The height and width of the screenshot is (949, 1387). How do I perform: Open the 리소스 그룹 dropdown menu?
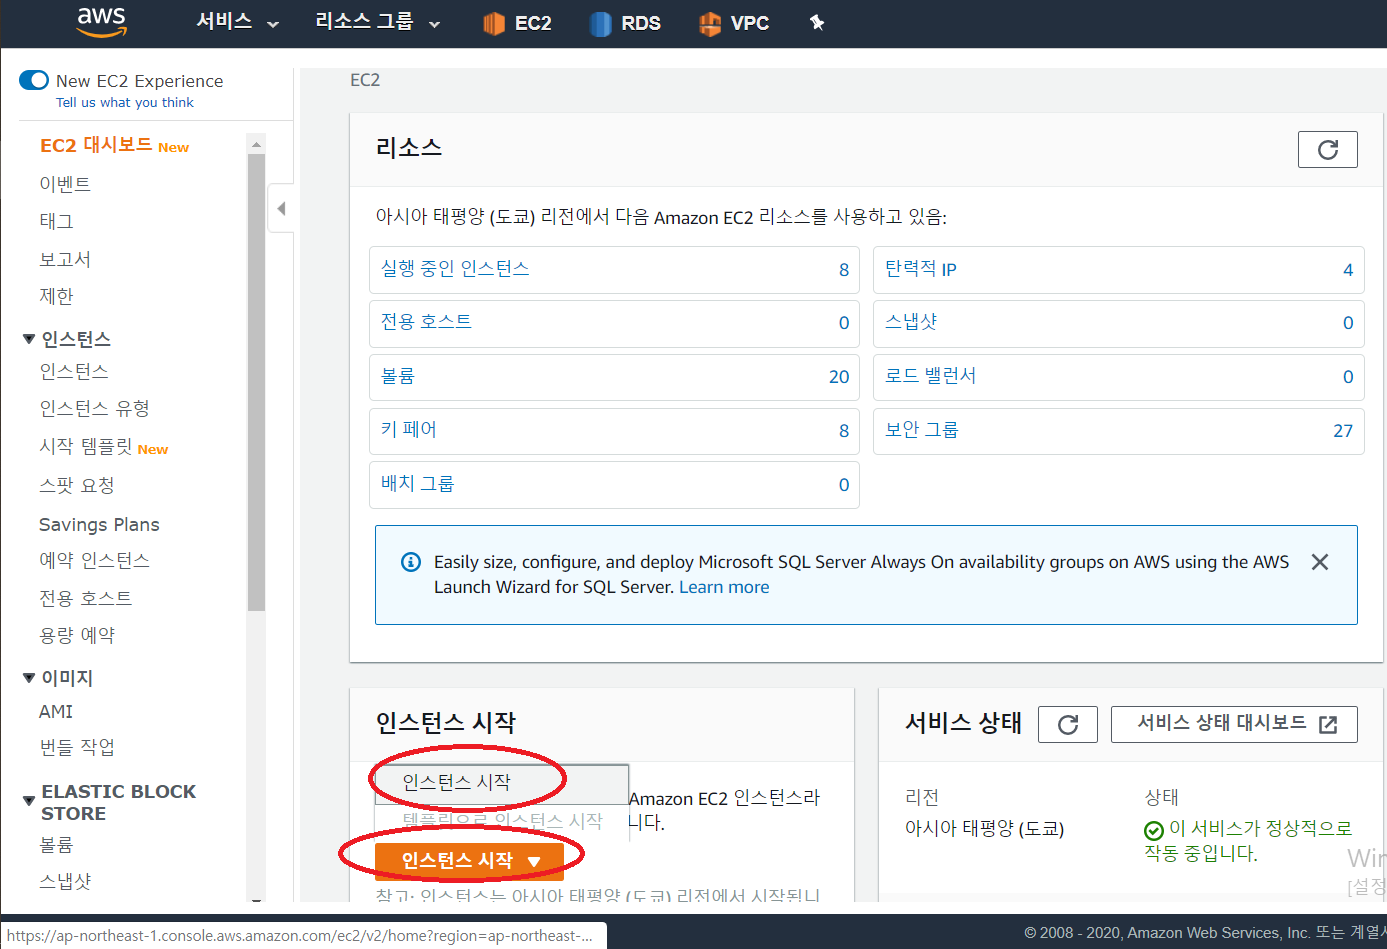(x=377, y=22)
